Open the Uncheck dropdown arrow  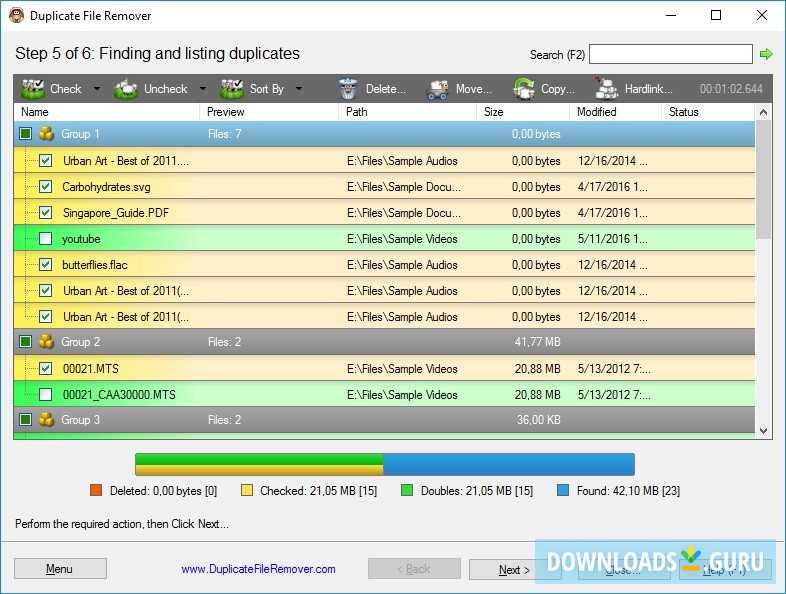203,89
